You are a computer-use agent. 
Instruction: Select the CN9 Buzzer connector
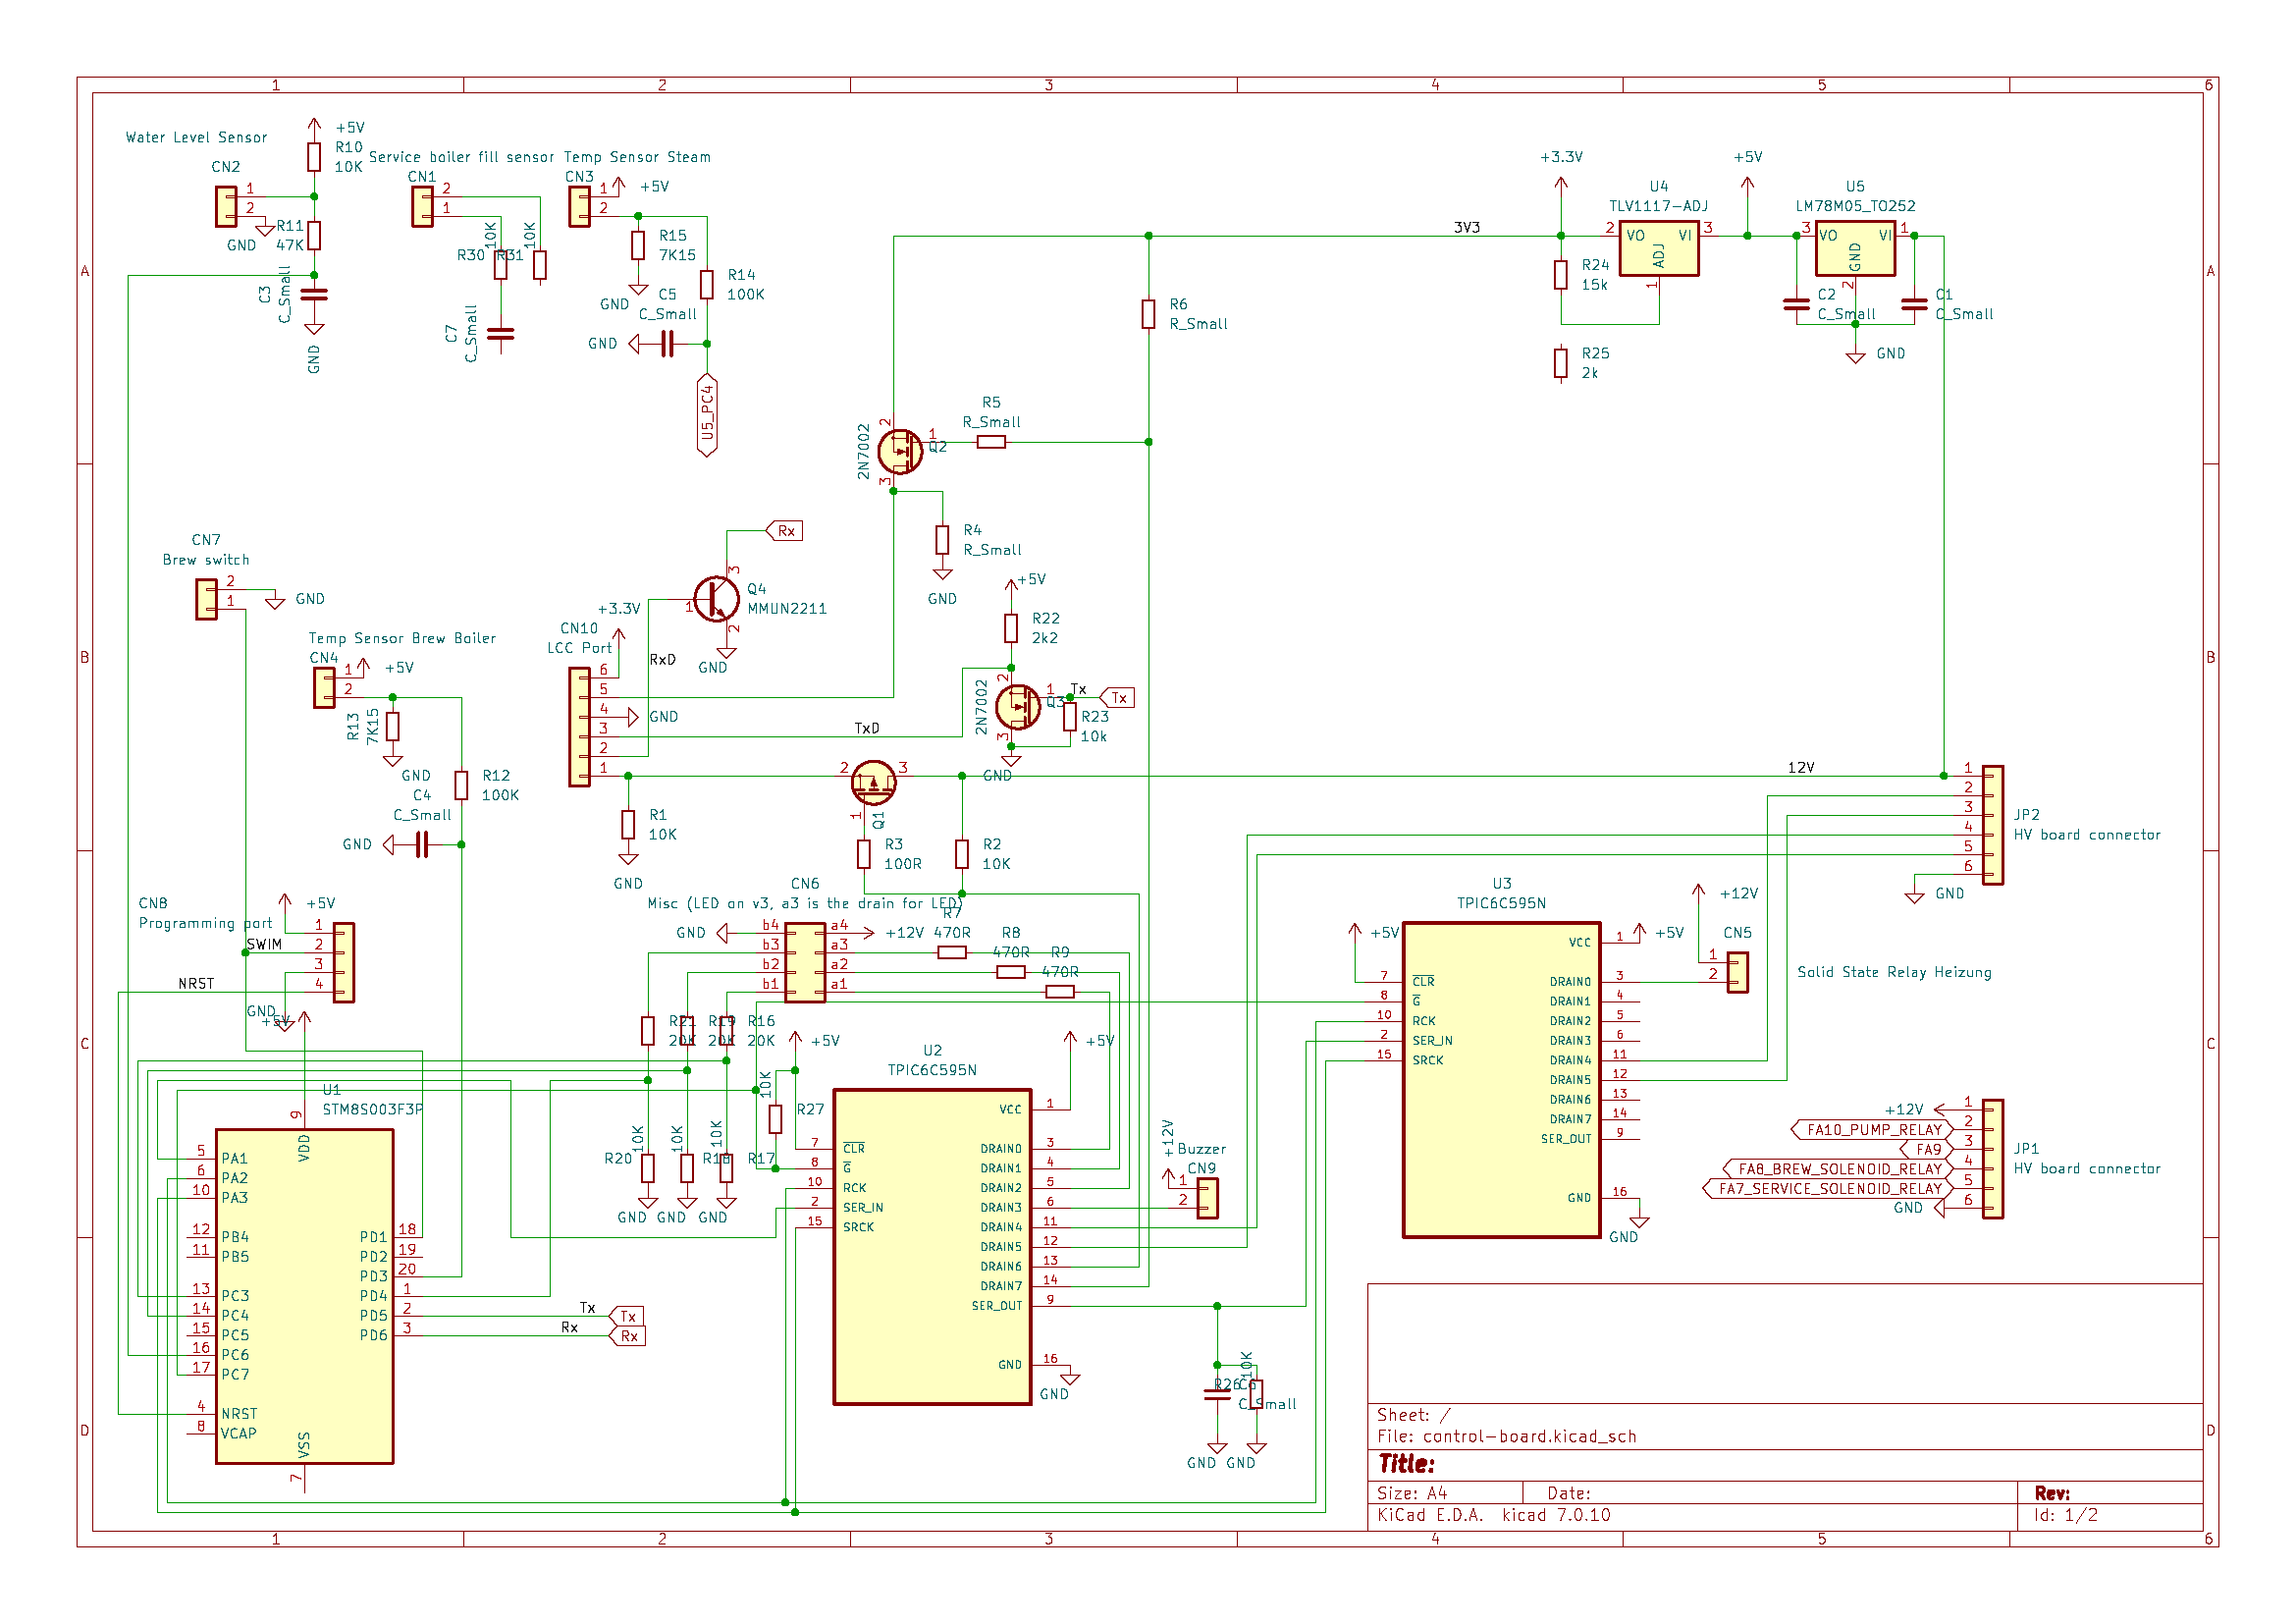1207,1198
